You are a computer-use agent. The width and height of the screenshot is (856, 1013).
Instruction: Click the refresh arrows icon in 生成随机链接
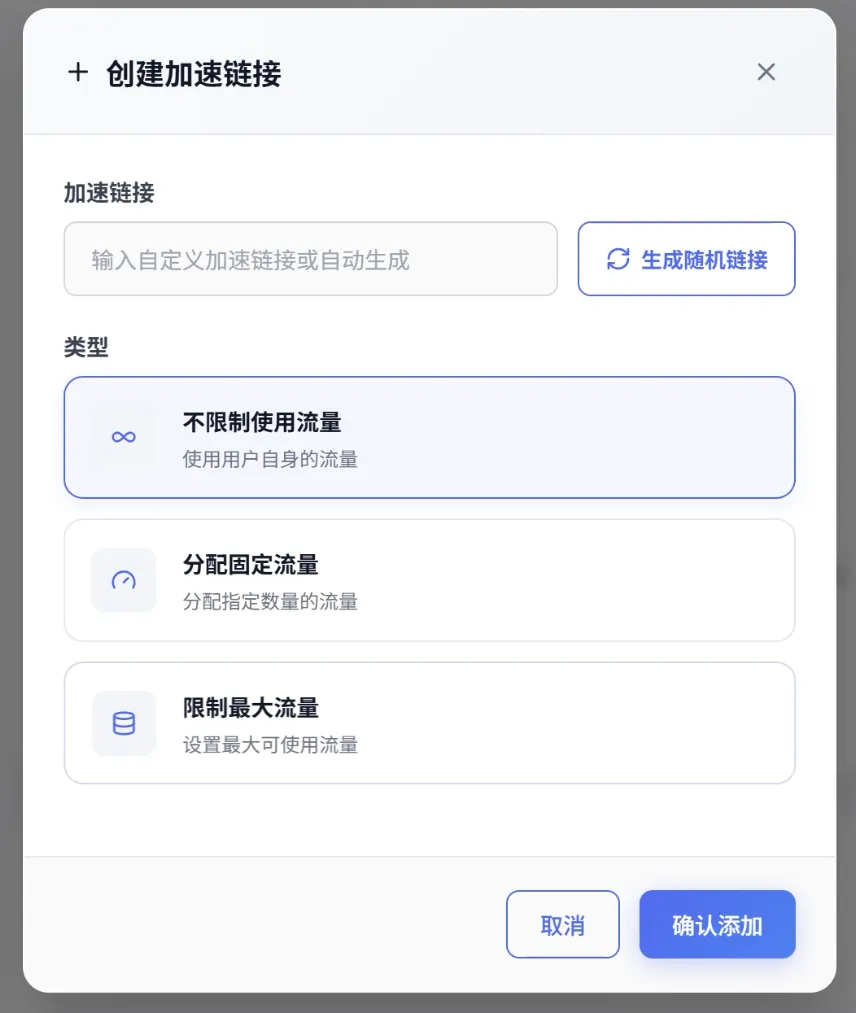pos(618,259)
